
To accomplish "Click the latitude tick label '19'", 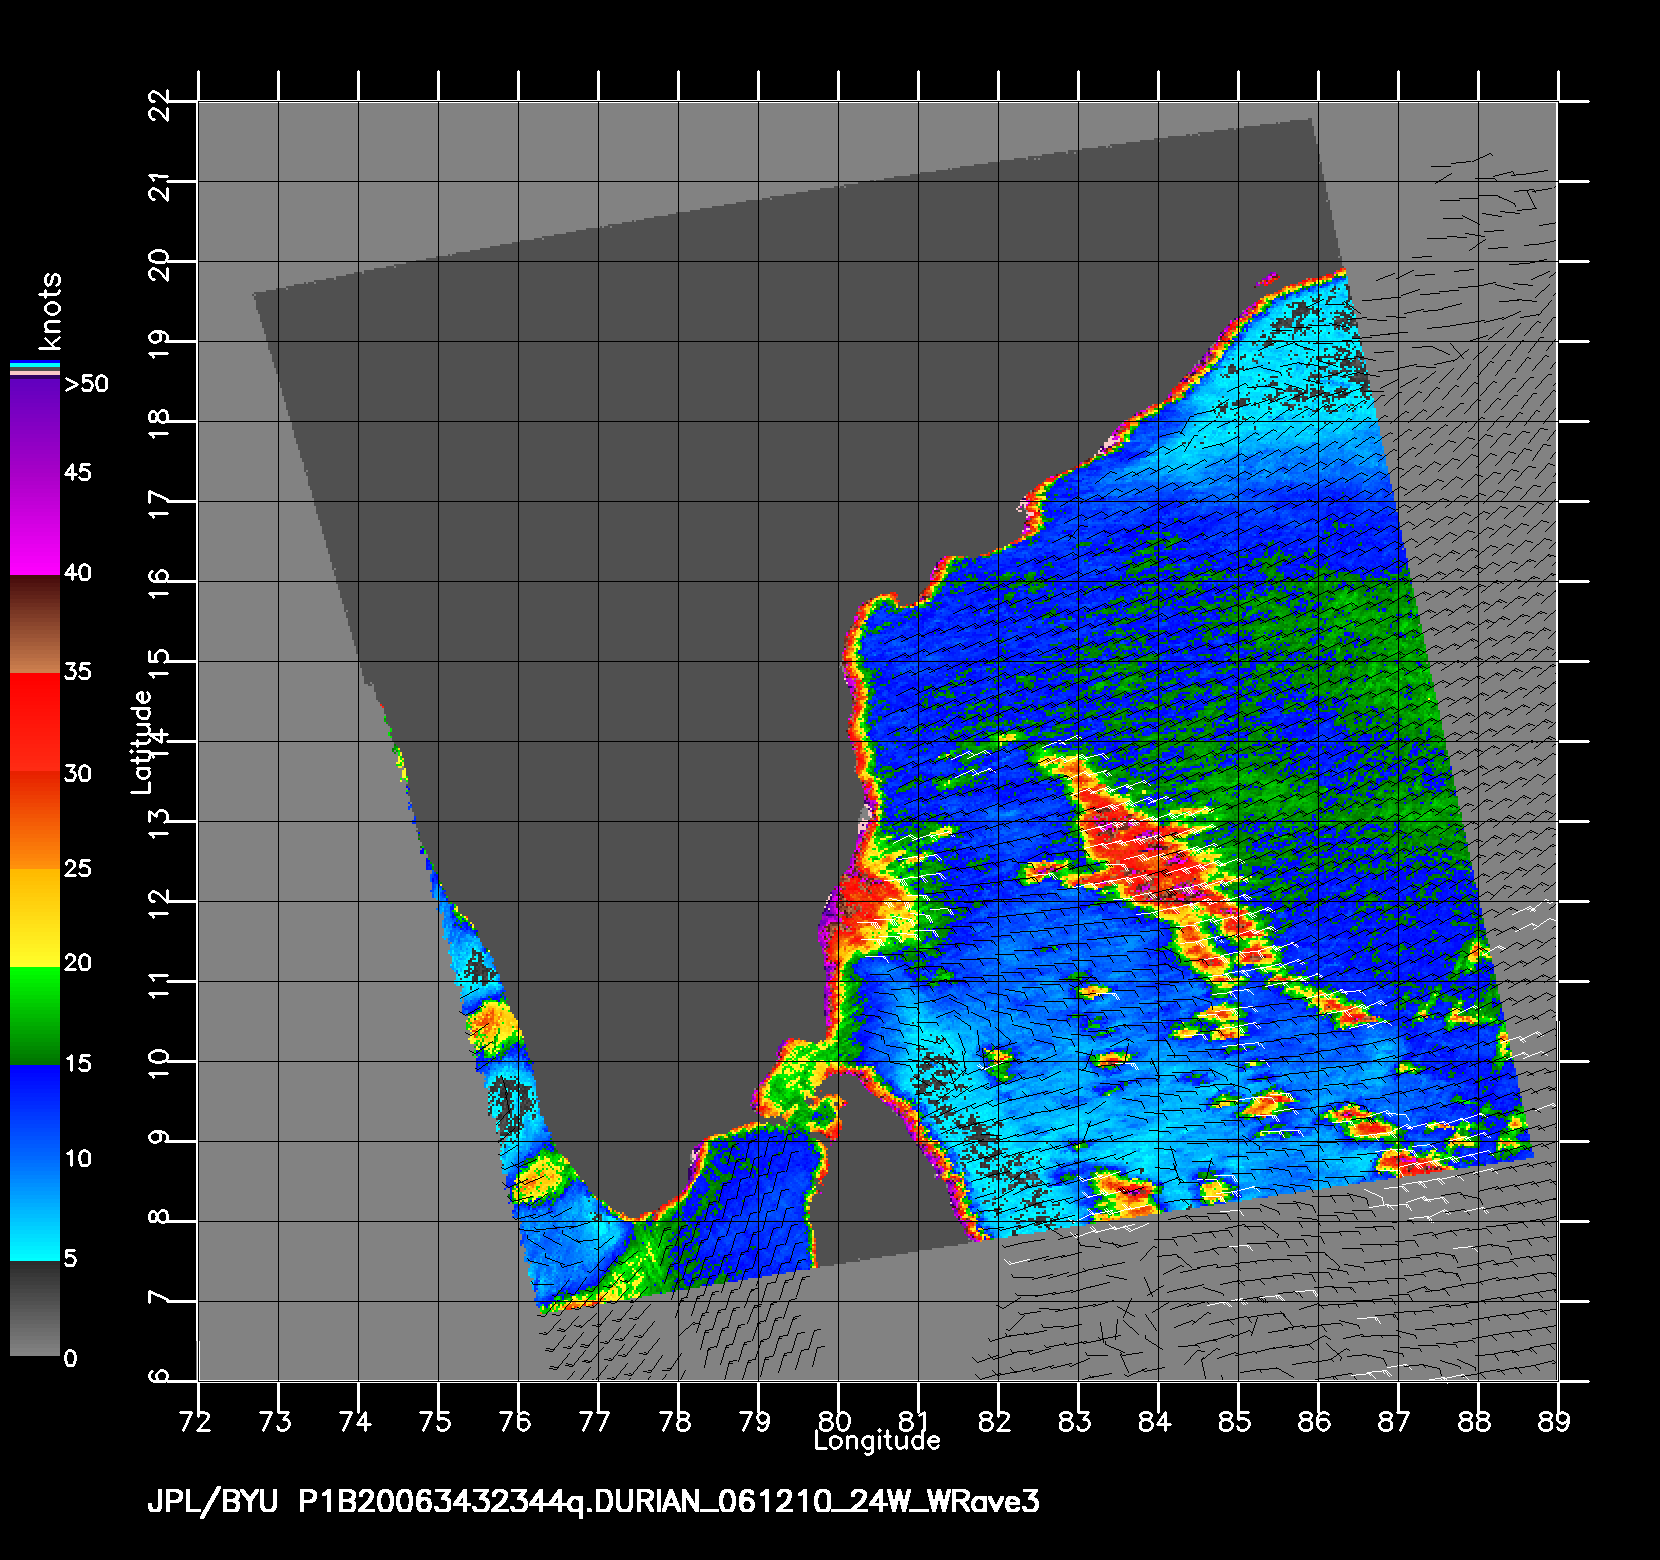I will [x=161, y=343].
